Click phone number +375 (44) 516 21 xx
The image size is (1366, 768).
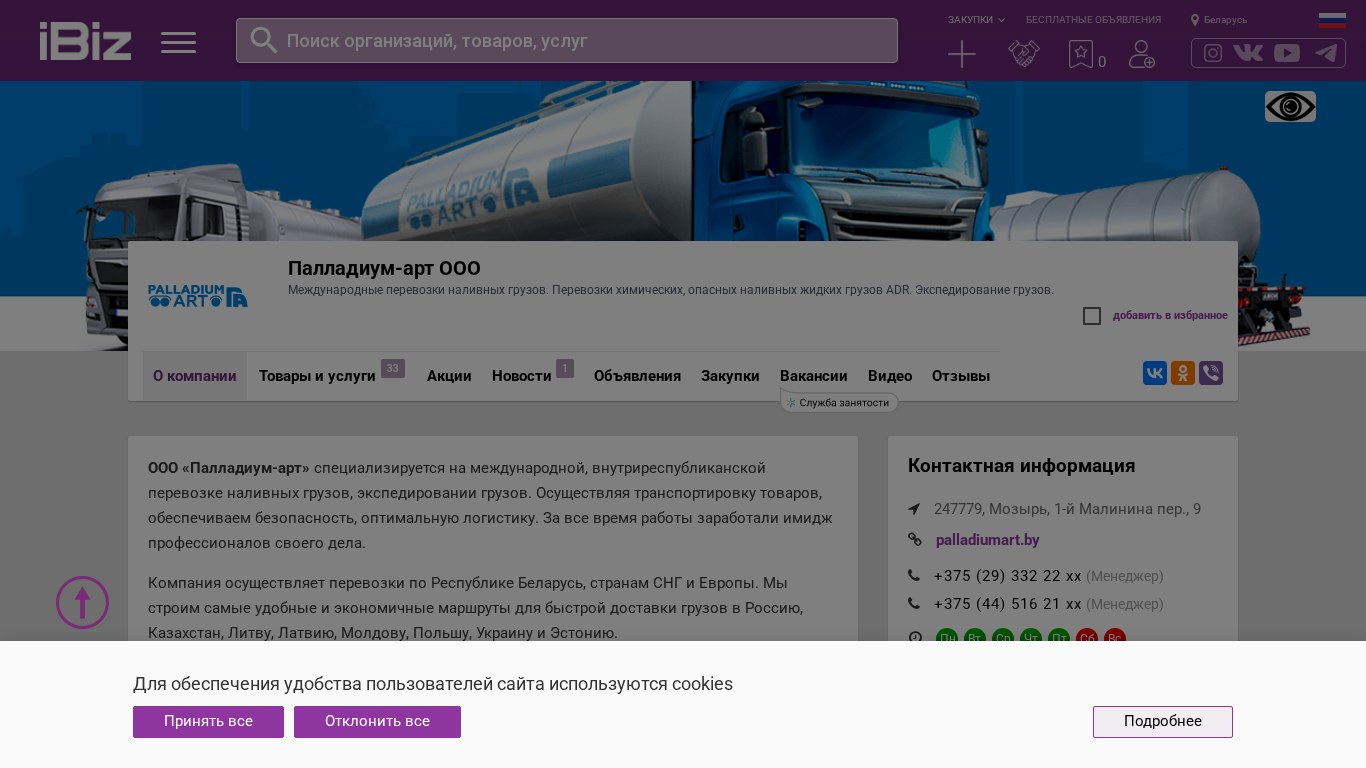(1008, 604)
